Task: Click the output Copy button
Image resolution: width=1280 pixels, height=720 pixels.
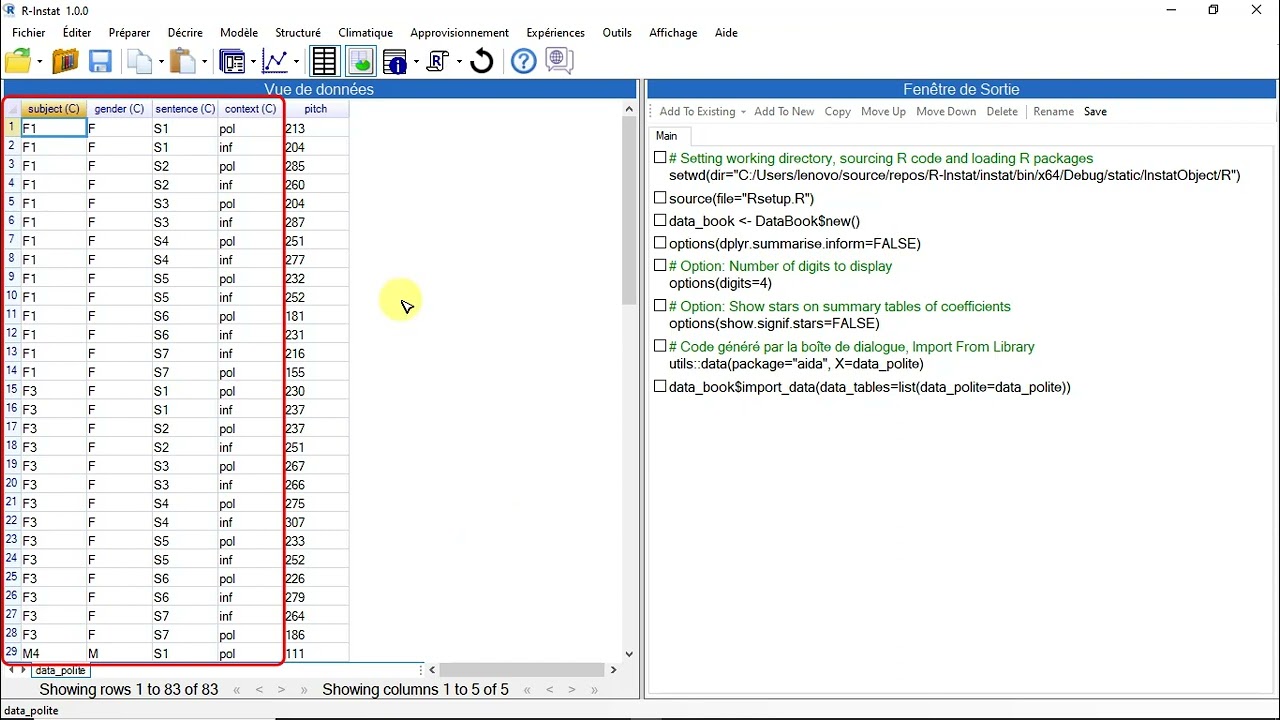Action: tap(838, 112)
